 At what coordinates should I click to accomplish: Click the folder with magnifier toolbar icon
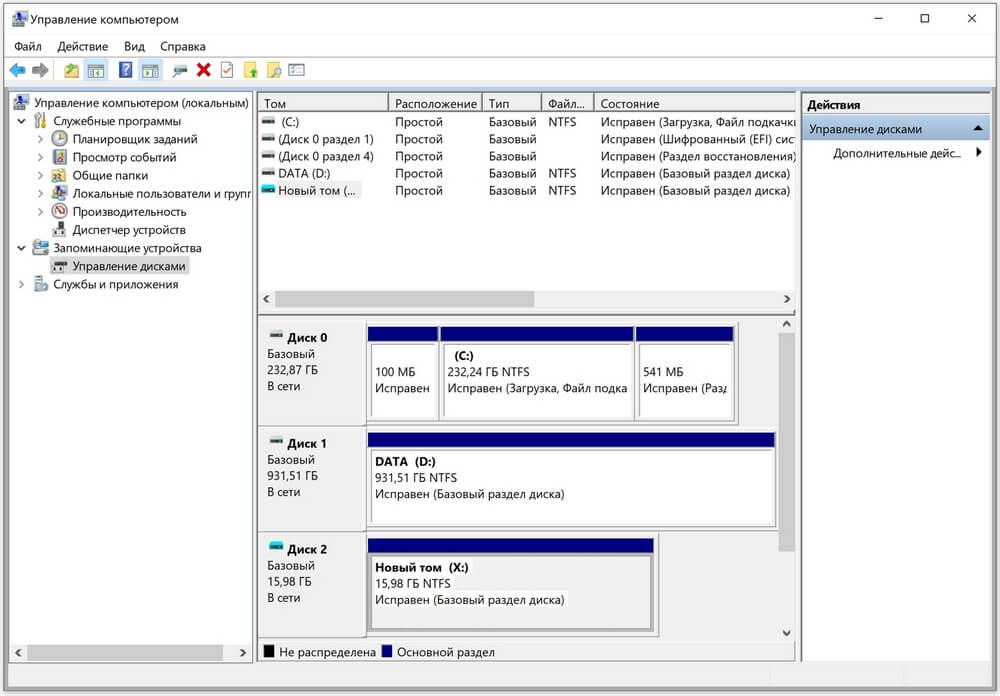point(273,70)
